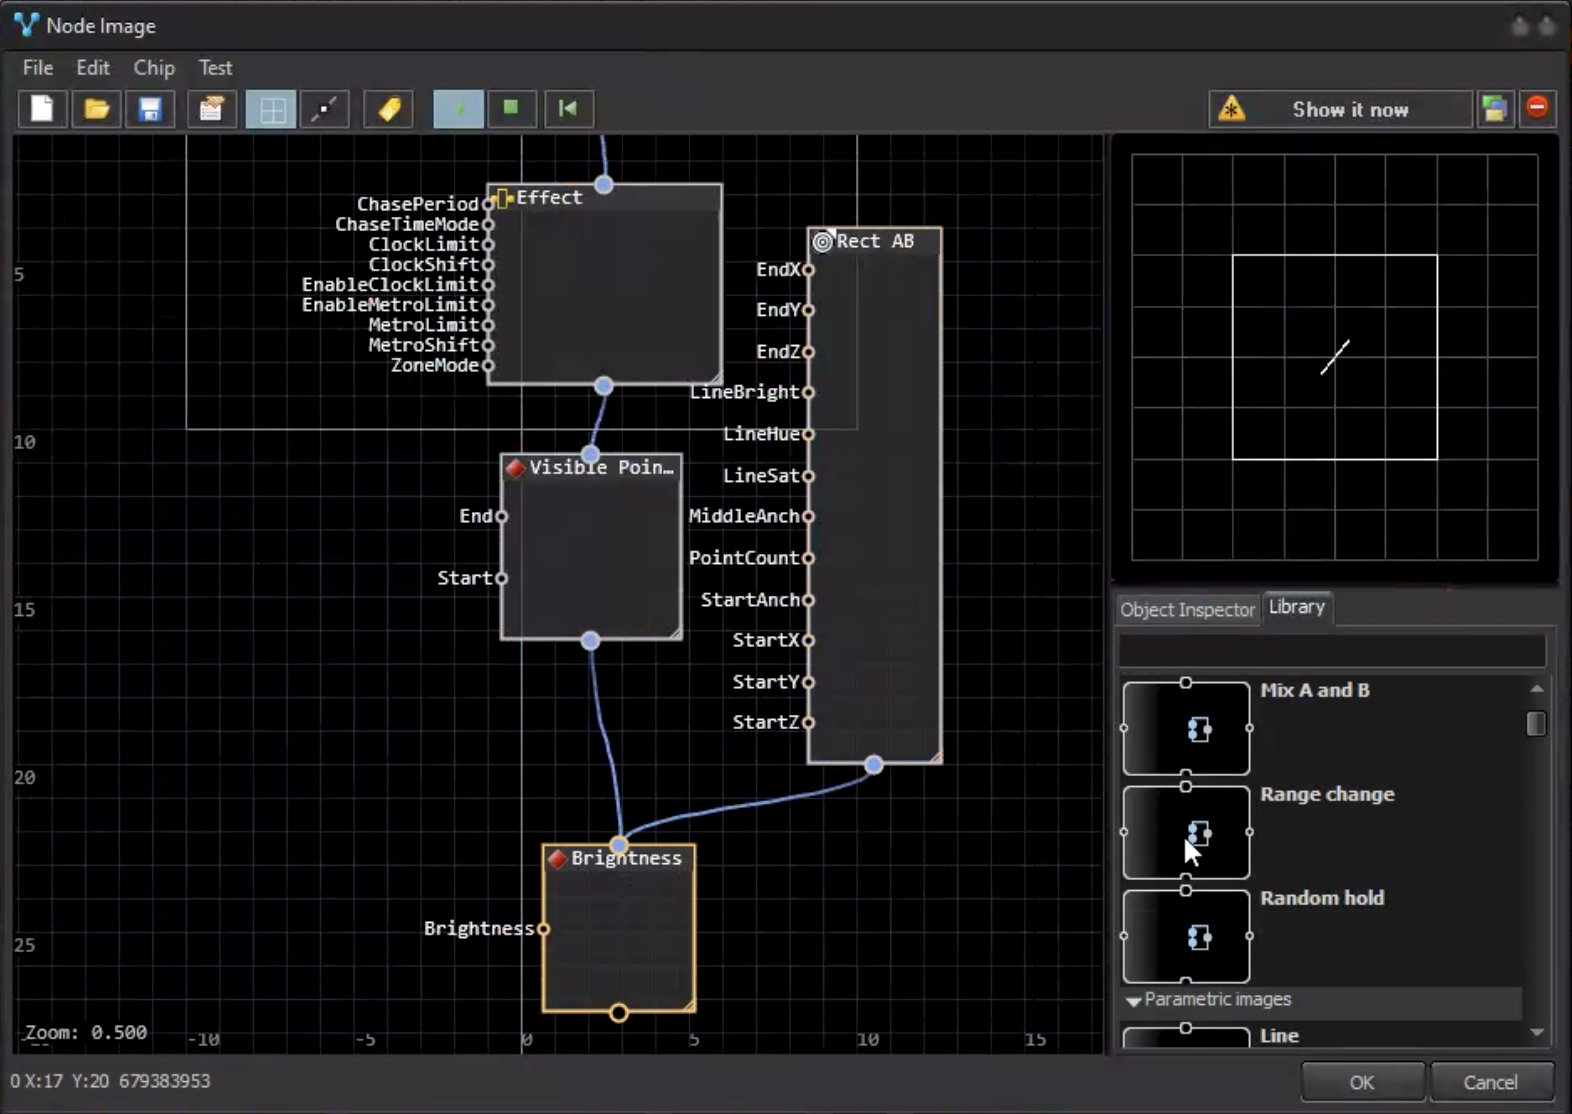Click the open folder toolbar icon
Viewport: 1572px width, 1114px height.
click(x=97, y=109)
